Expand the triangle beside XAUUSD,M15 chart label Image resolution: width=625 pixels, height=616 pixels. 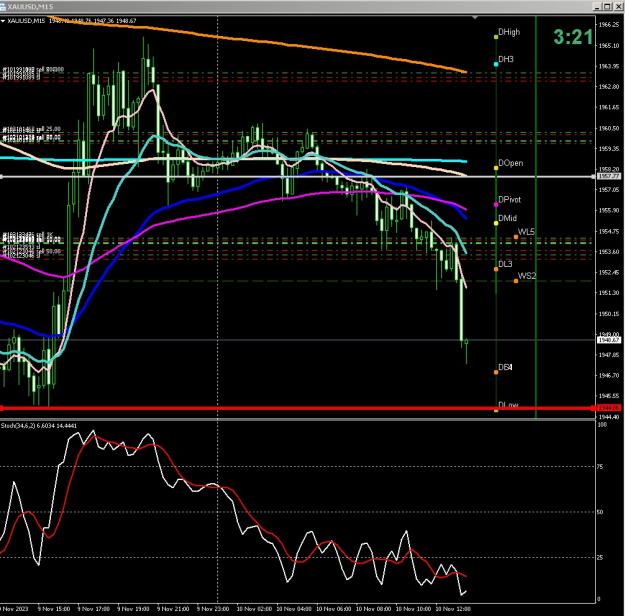coord(2,21)
